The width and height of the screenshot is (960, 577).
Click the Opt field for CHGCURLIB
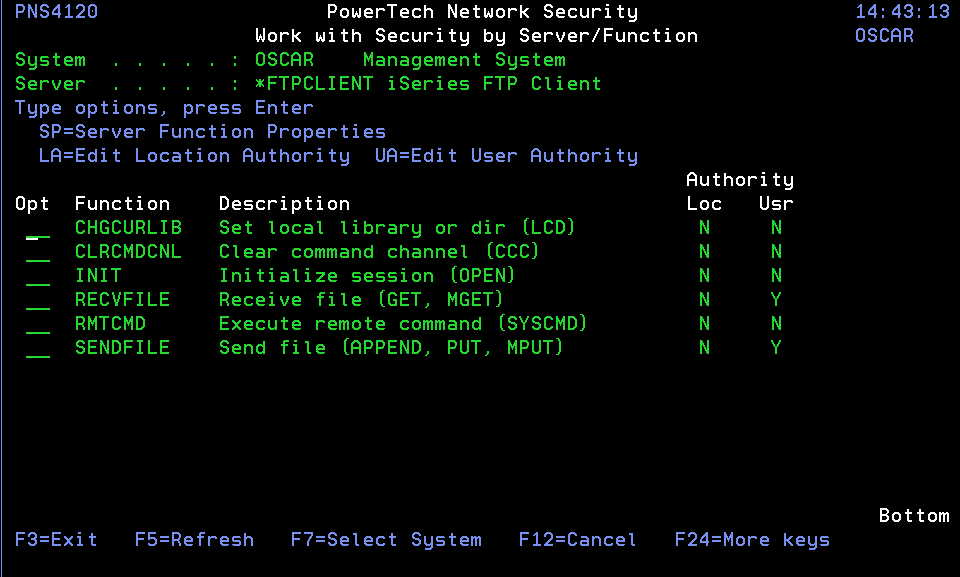[38, 229]
